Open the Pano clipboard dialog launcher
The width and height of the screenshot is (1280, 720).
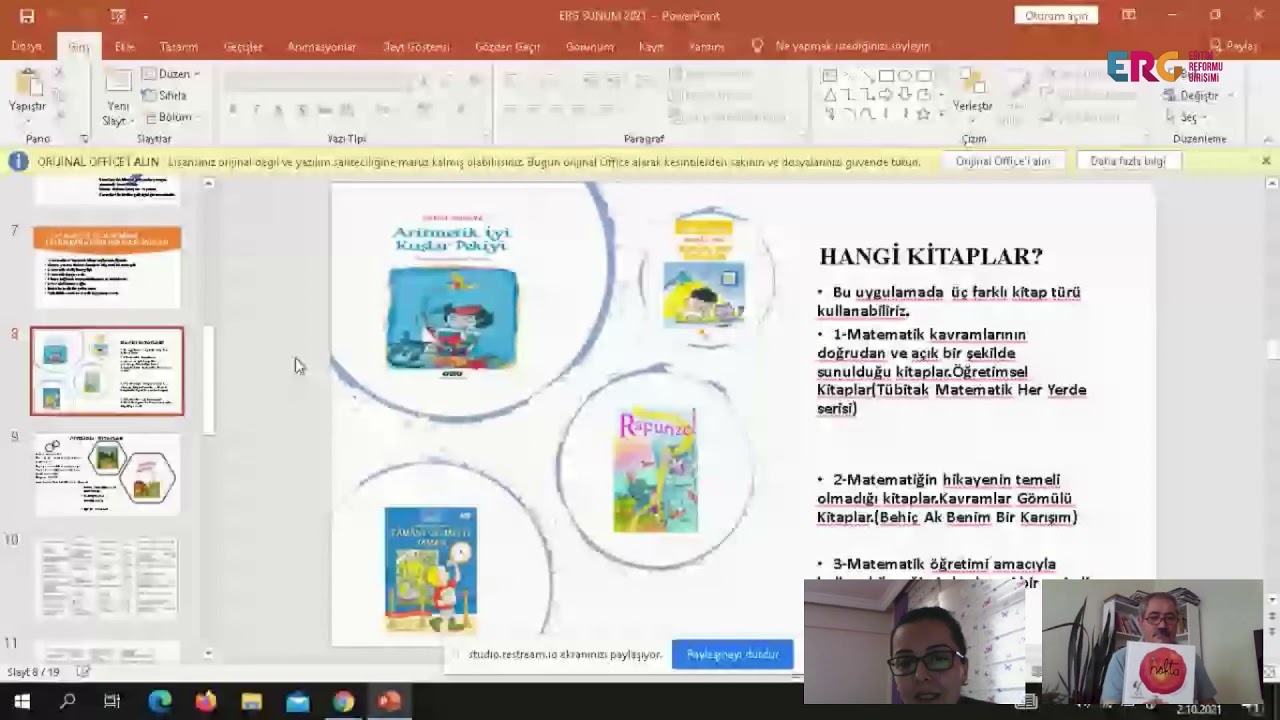pyautogui.click(x=84, y=139)
